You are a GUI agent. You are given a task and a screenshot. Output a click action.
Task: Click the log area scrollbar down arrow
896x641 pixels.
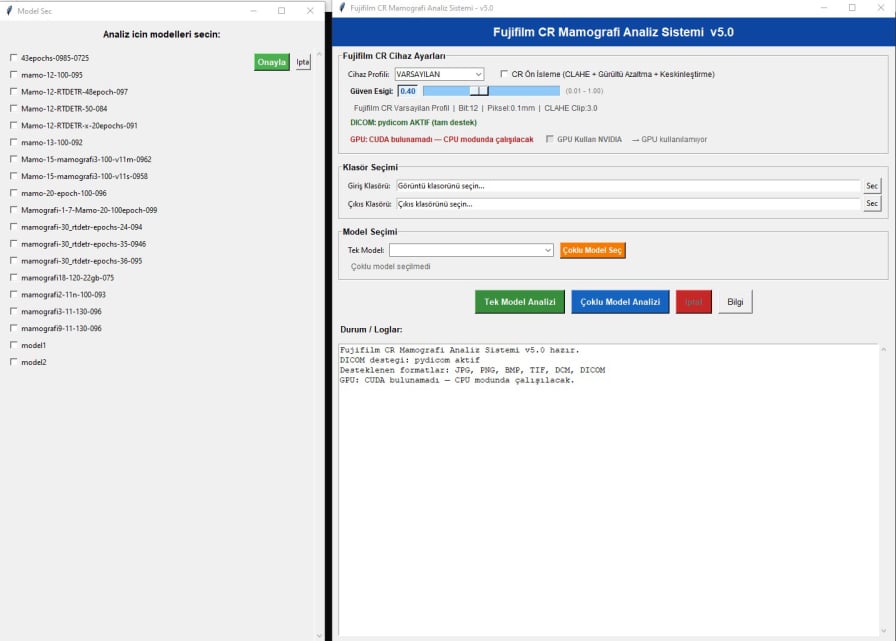click(x=884, y=631)
